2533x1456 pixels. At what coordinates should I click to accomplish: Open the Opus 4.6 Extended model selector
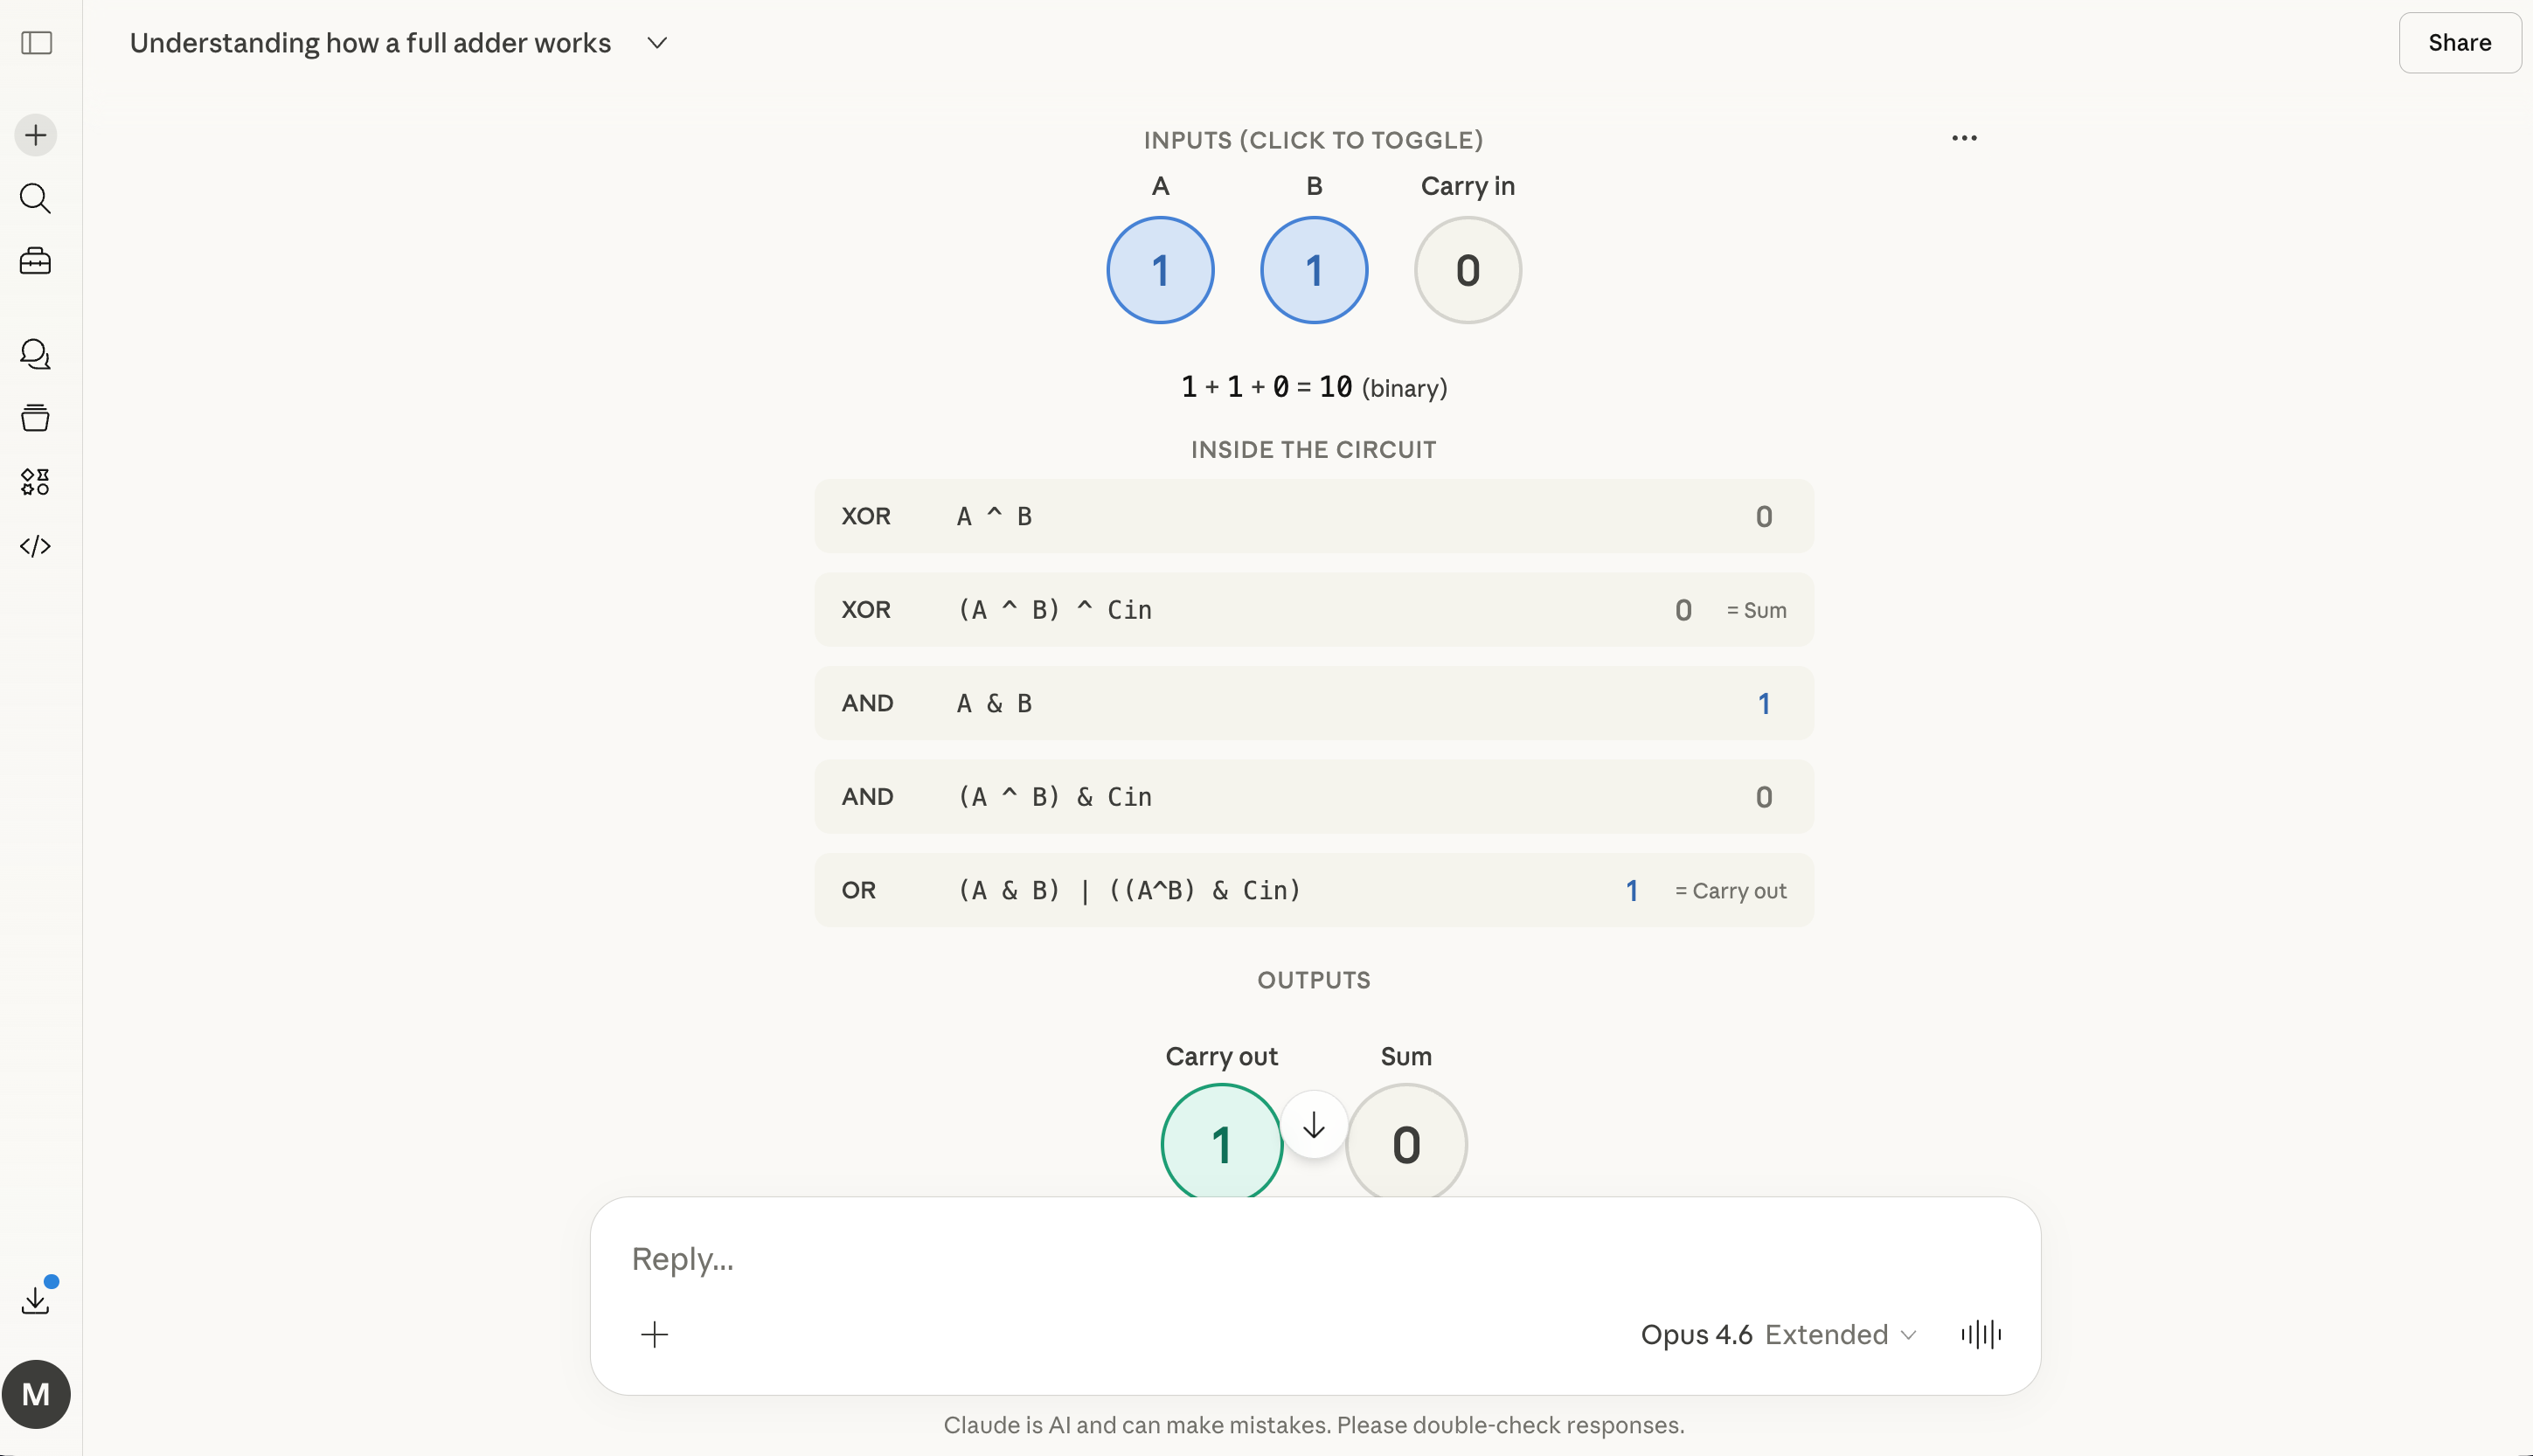coord(1779,1334)
